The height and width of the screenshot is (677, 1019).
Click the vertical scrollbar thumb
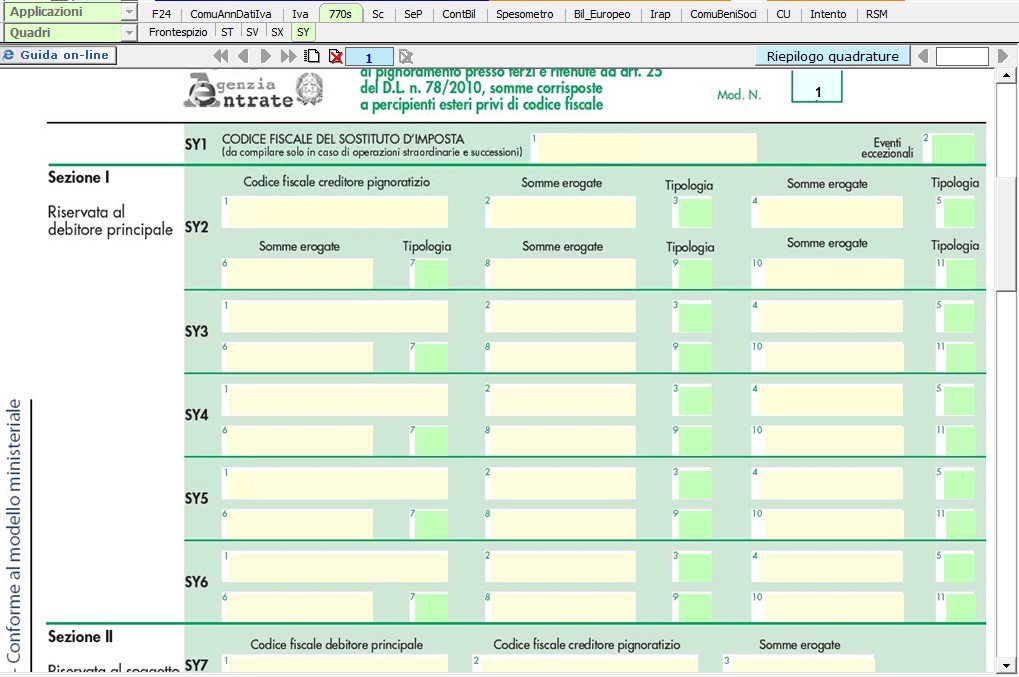1007,234
